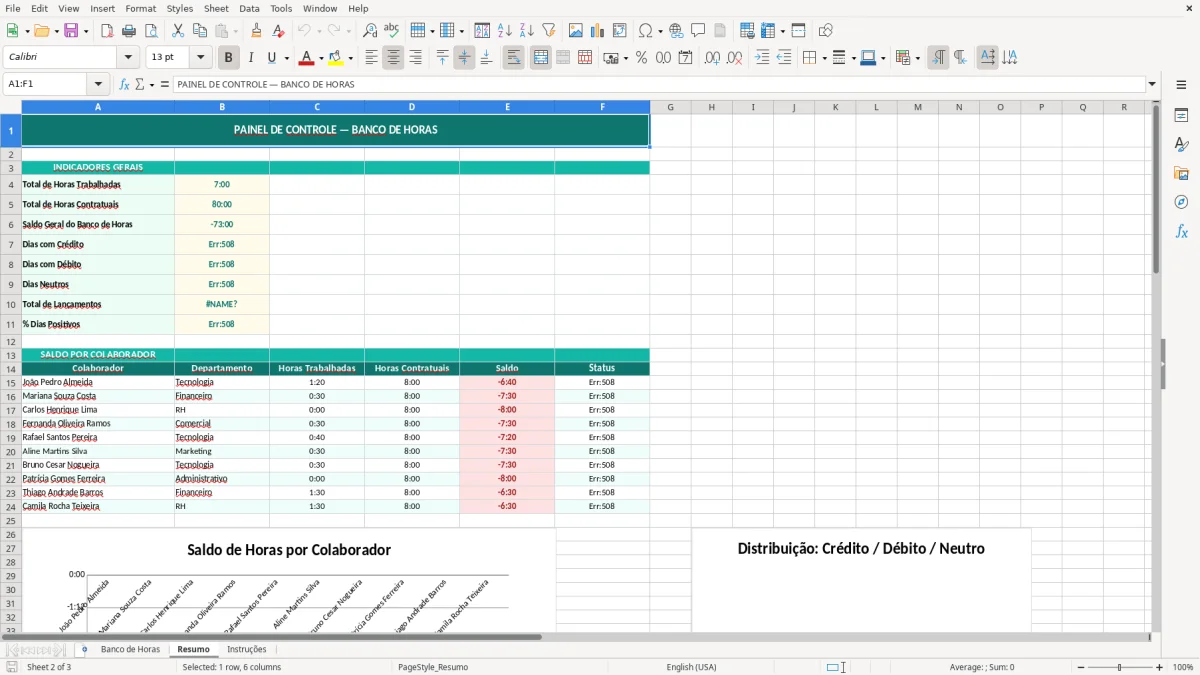Screen dimensions: 1200x675
Task: Click the row 15 header
Action: tap(11, 382)
